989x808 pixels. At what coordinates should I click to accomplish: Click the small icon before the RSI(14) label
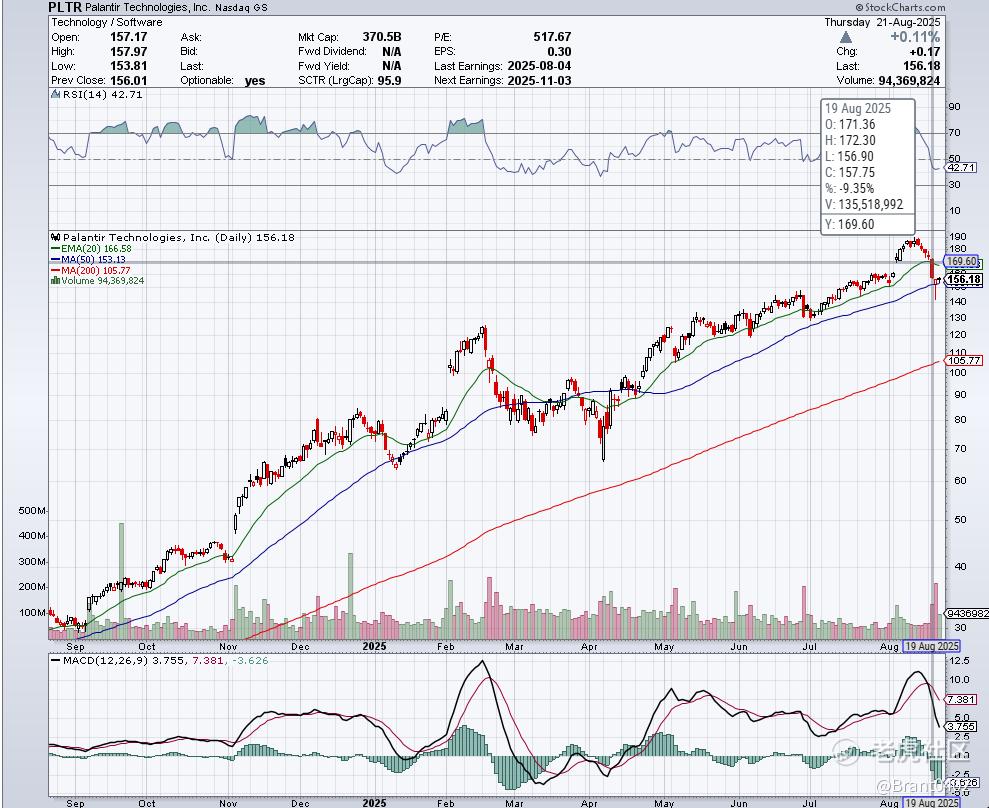[x=56, y=95]
